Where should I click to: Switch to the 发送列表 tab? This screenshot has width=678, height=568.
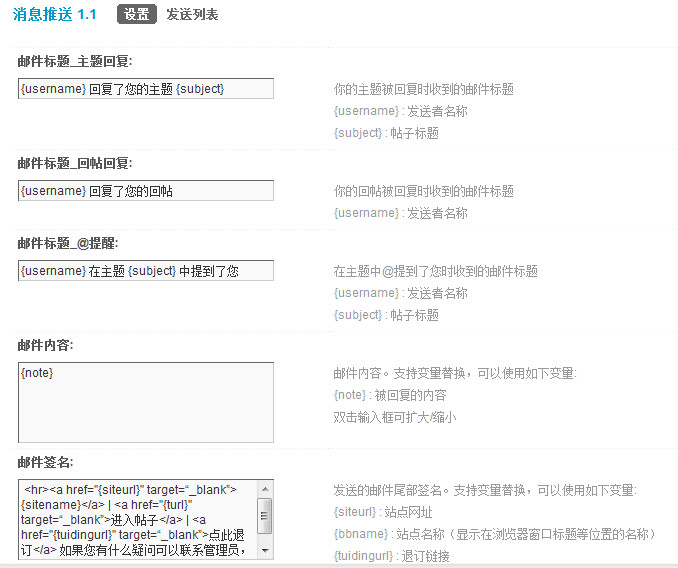pos(192,14)
